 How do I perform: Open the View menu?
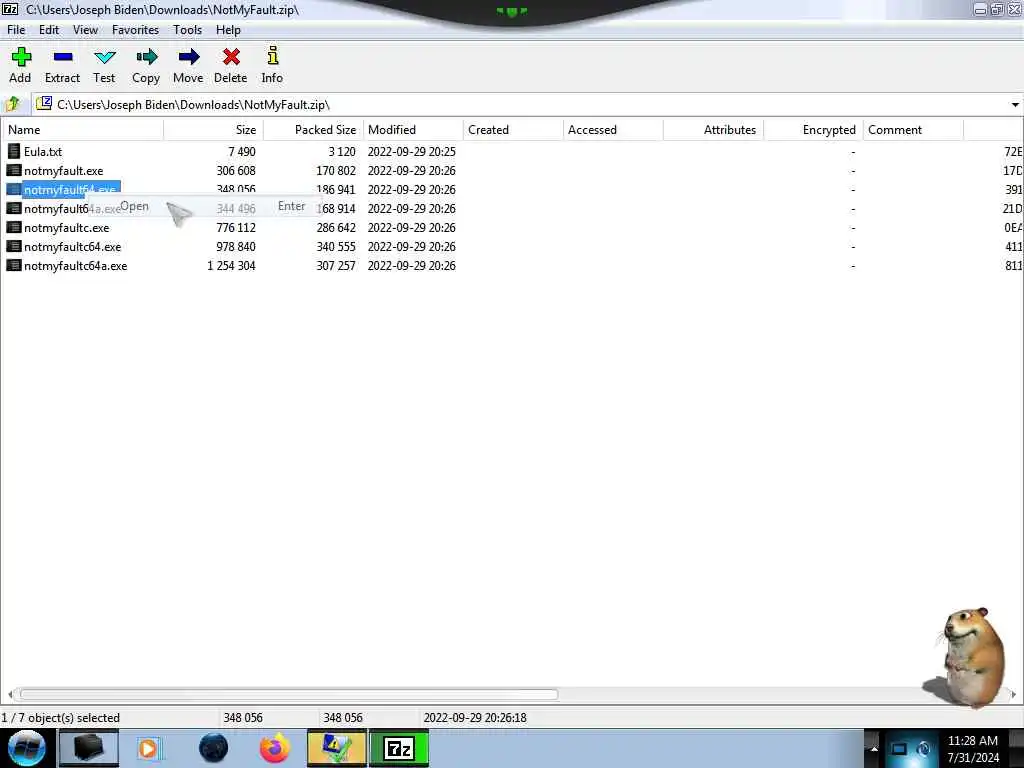pos(86,30)
